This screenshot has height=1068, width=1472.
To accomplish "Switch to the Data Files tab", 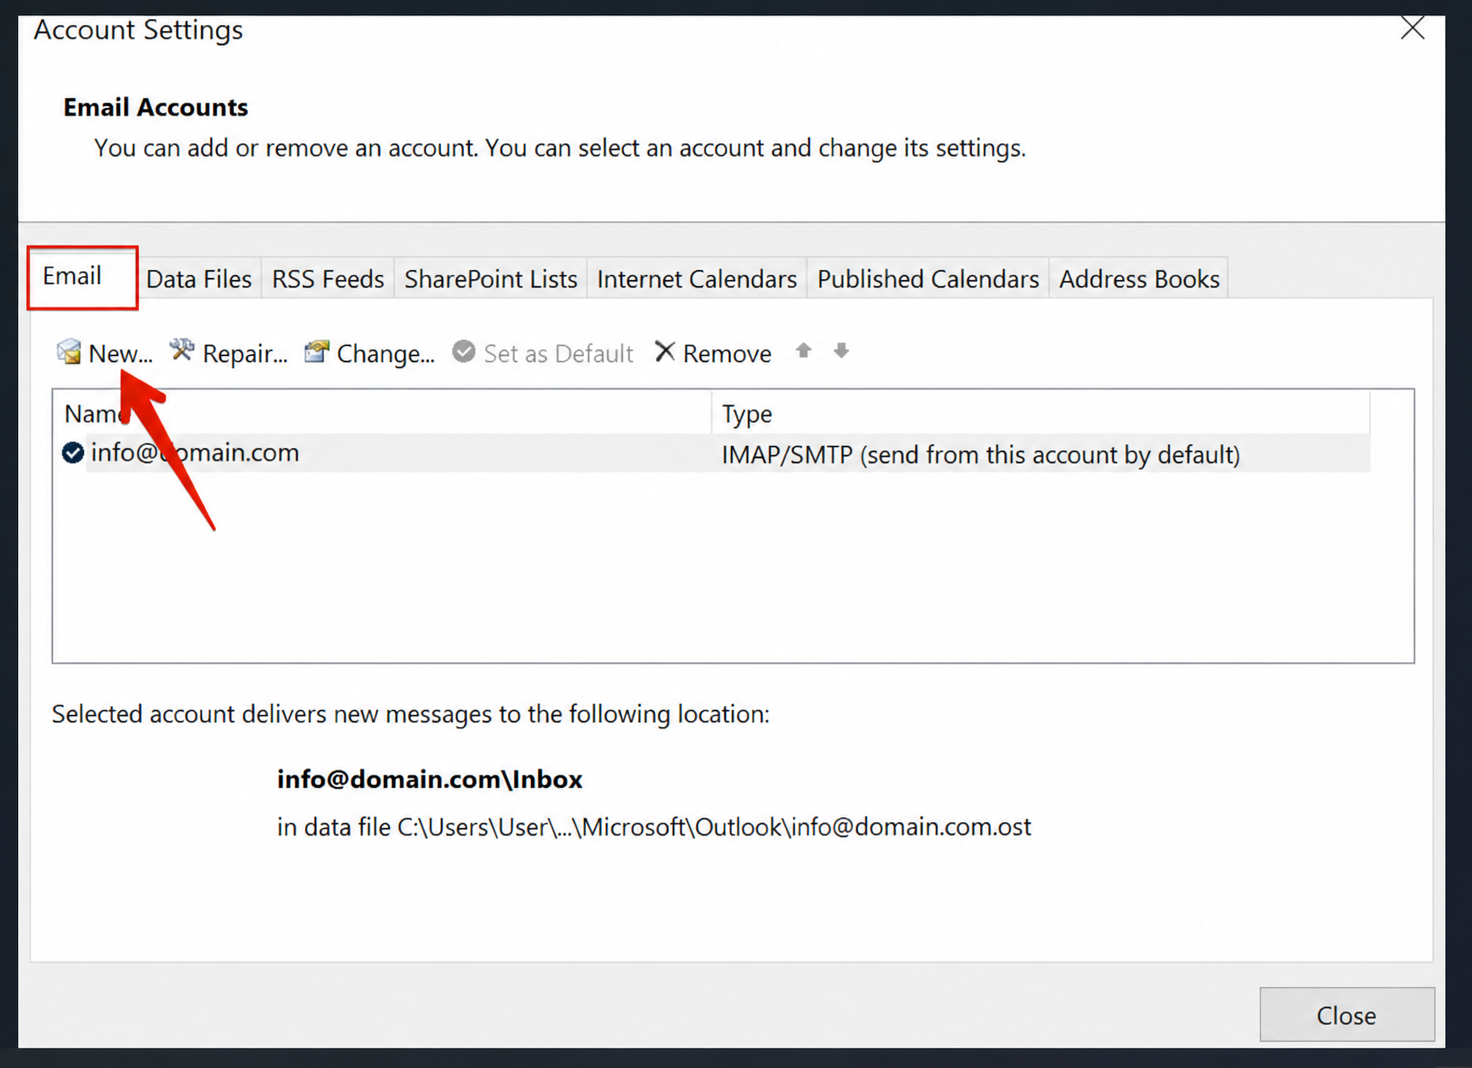I will (199, 279).
